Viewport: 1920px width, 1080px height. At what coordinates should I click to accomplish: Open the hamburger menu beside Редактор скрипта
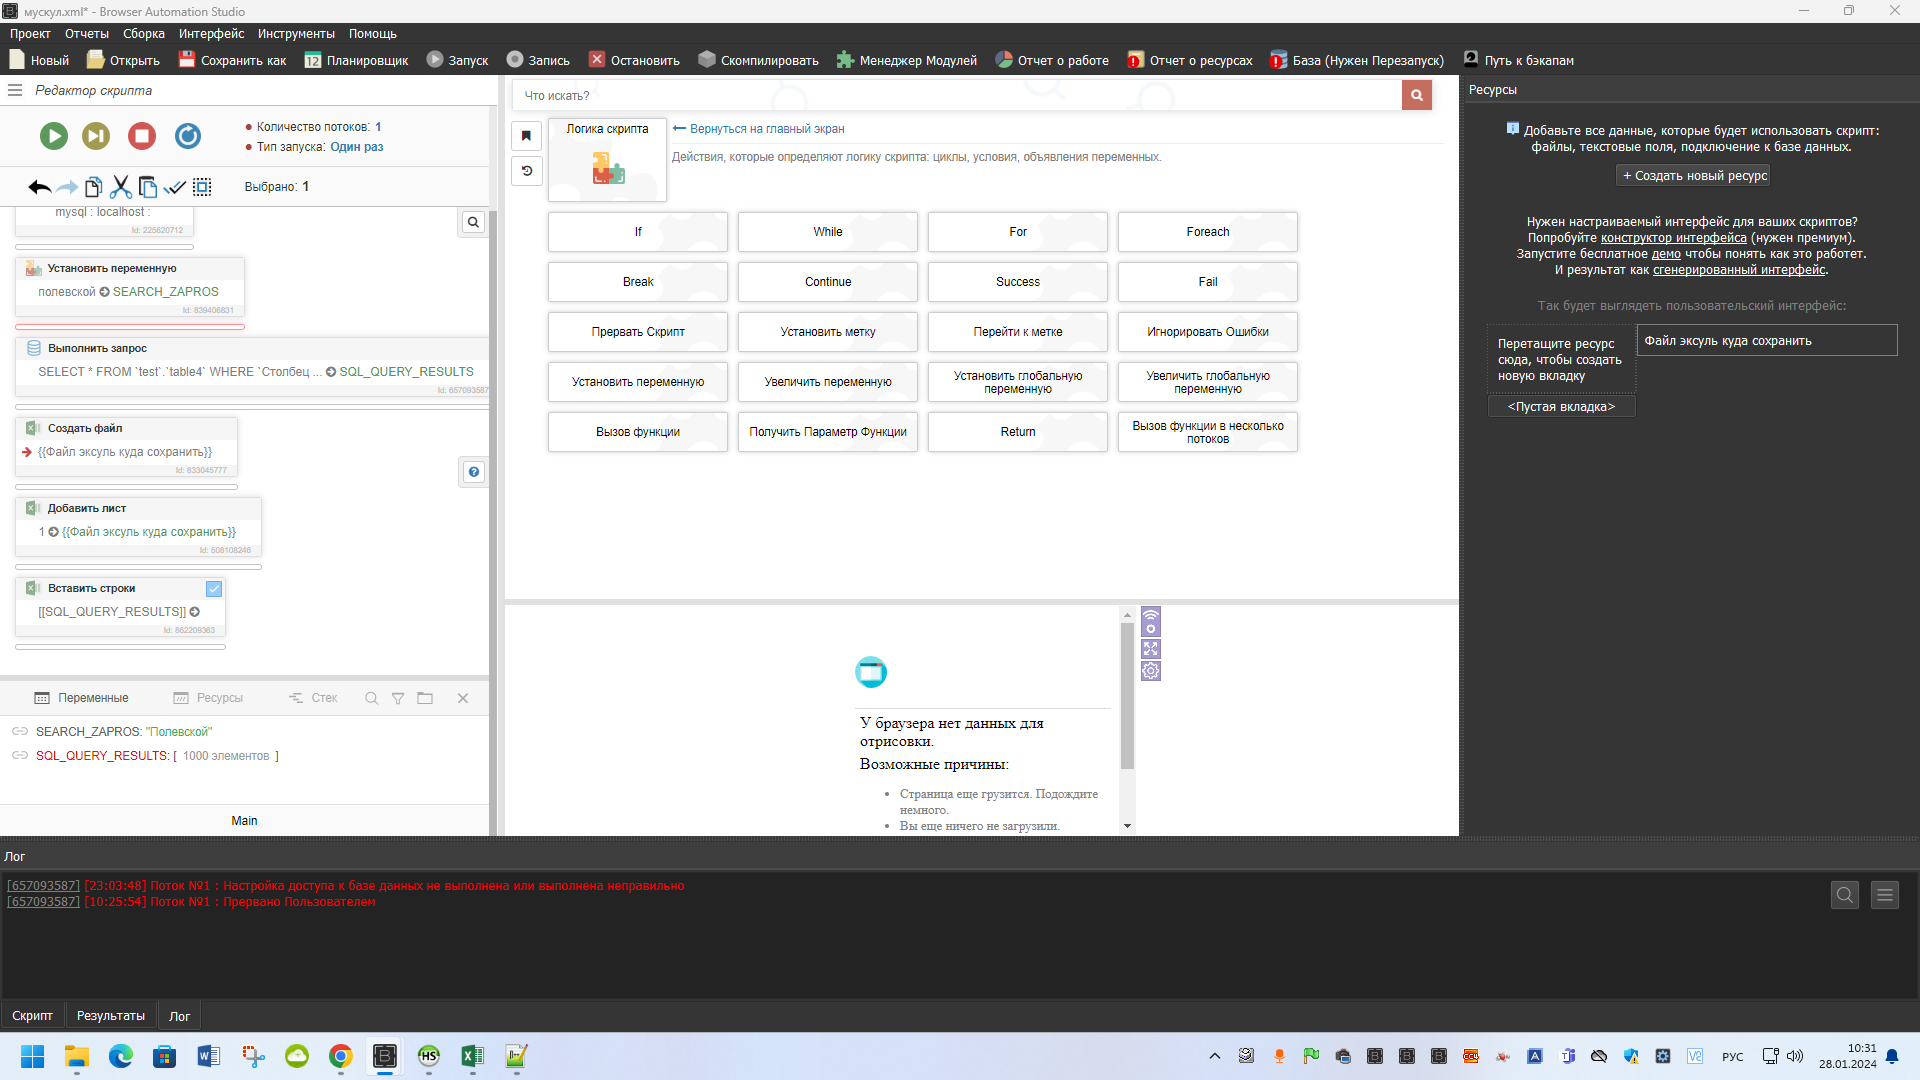[15, 90]
